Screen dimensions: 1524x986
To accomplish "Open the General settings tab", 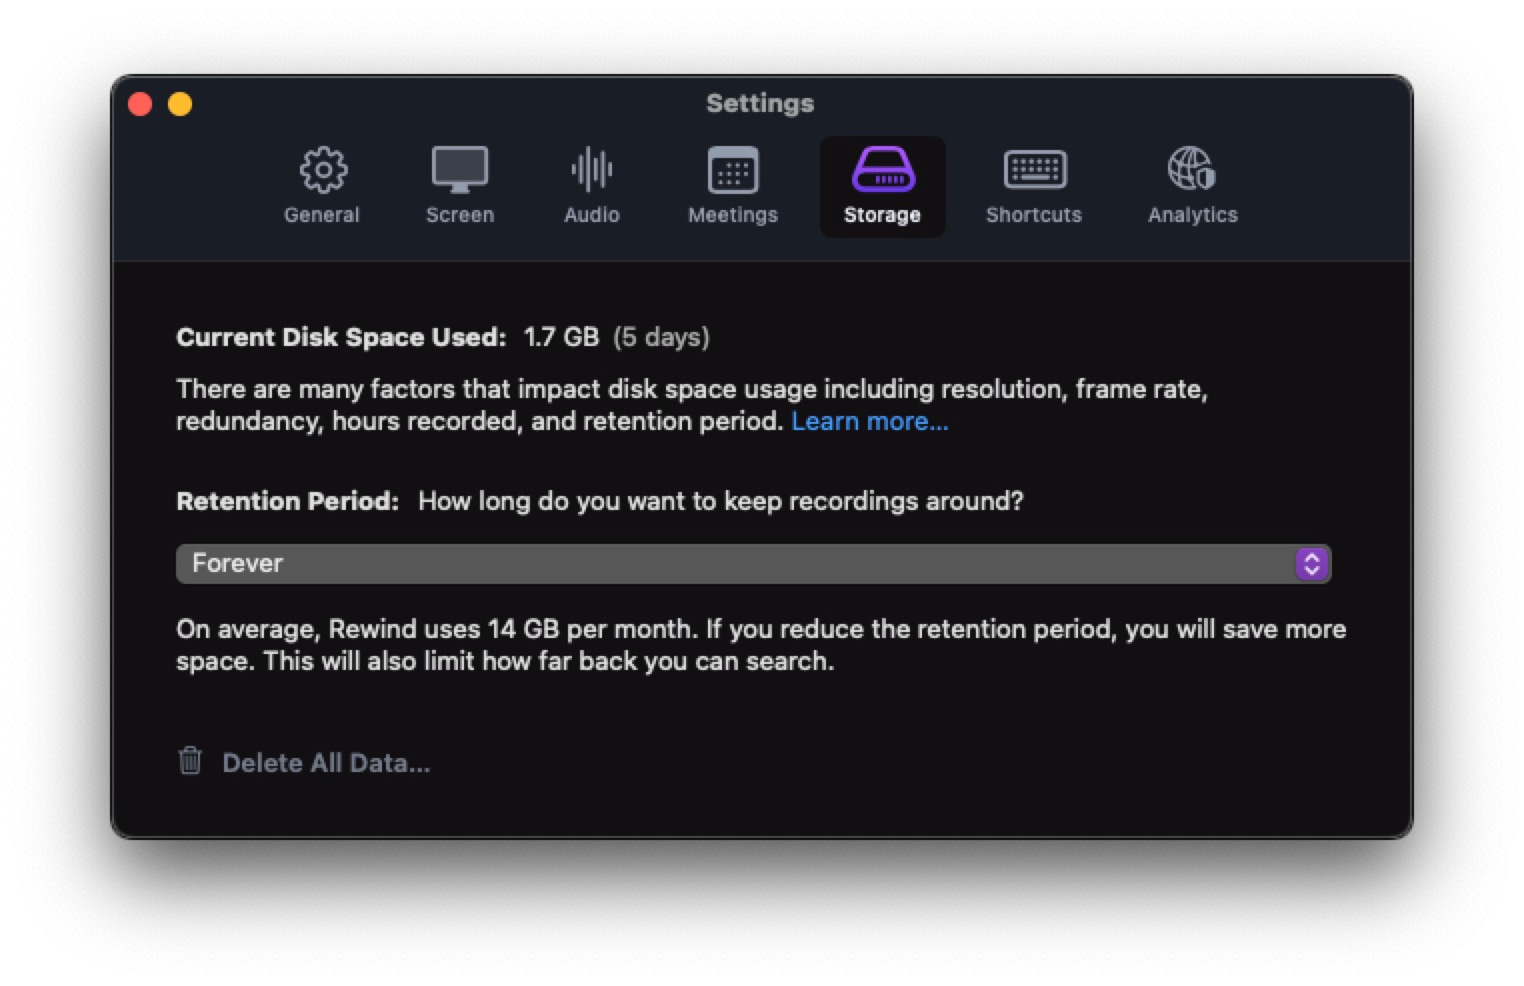I will click(322, 187).
